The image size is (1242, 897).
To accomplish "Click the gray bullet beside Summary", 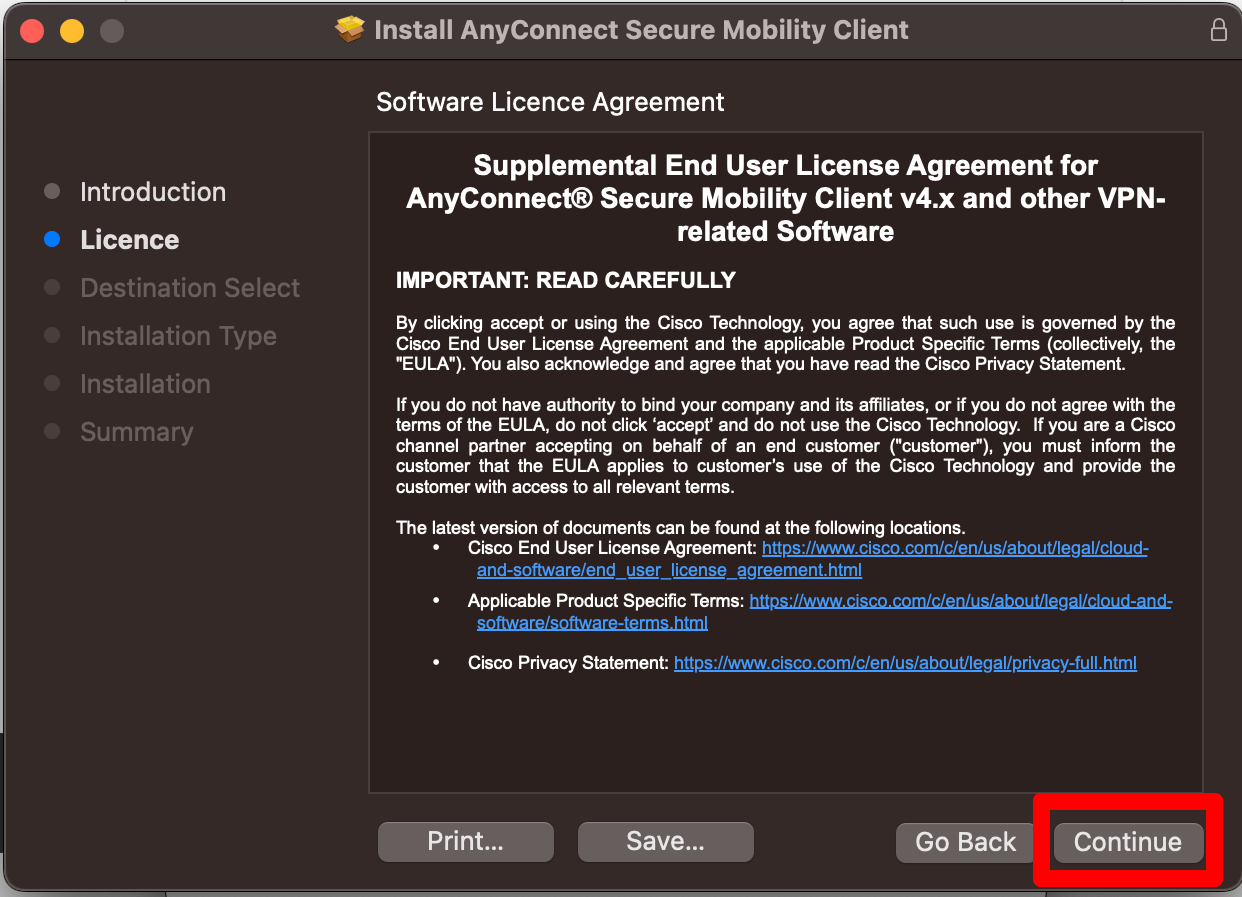I will (53, 431).
